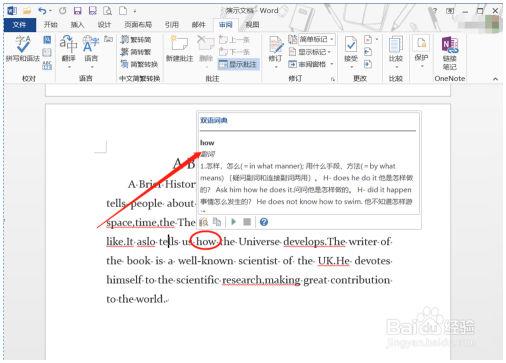
Task: Collapse the ribbon with the chevron
Action: (495, 79)
